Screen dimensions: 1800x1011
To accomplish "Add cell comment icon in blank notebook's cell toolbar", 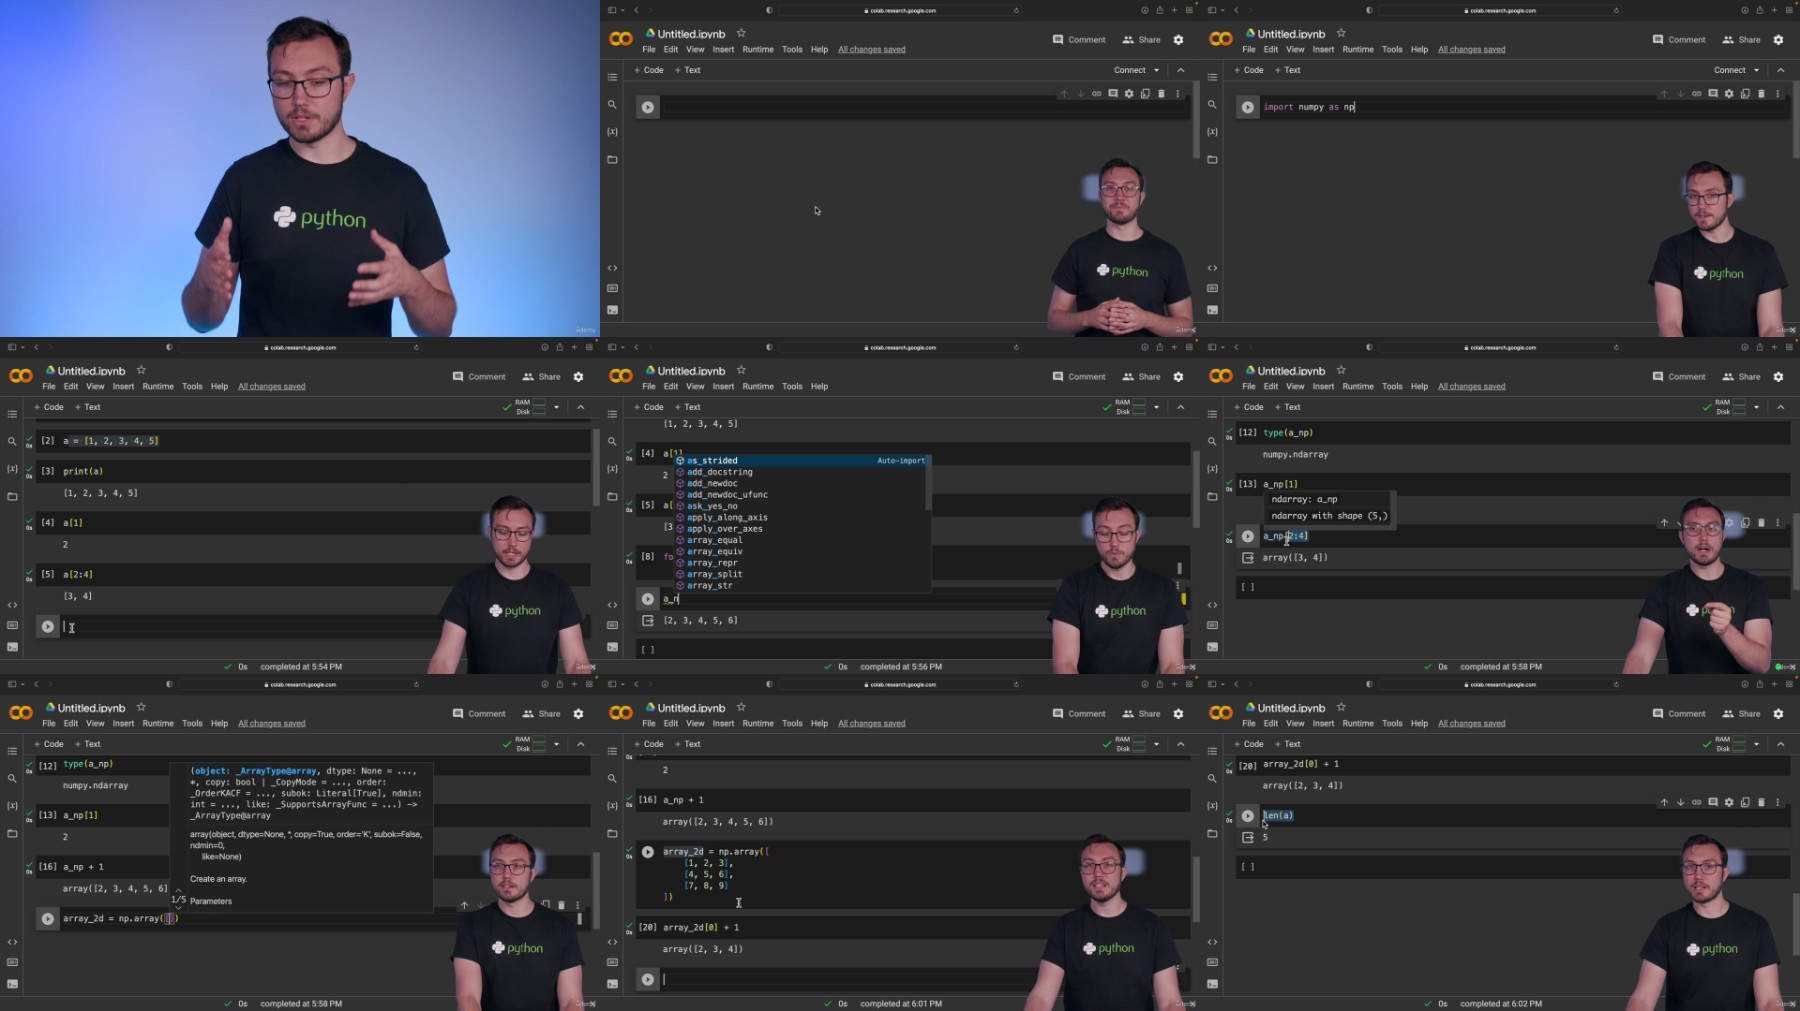I will (x=1113, y=94).
